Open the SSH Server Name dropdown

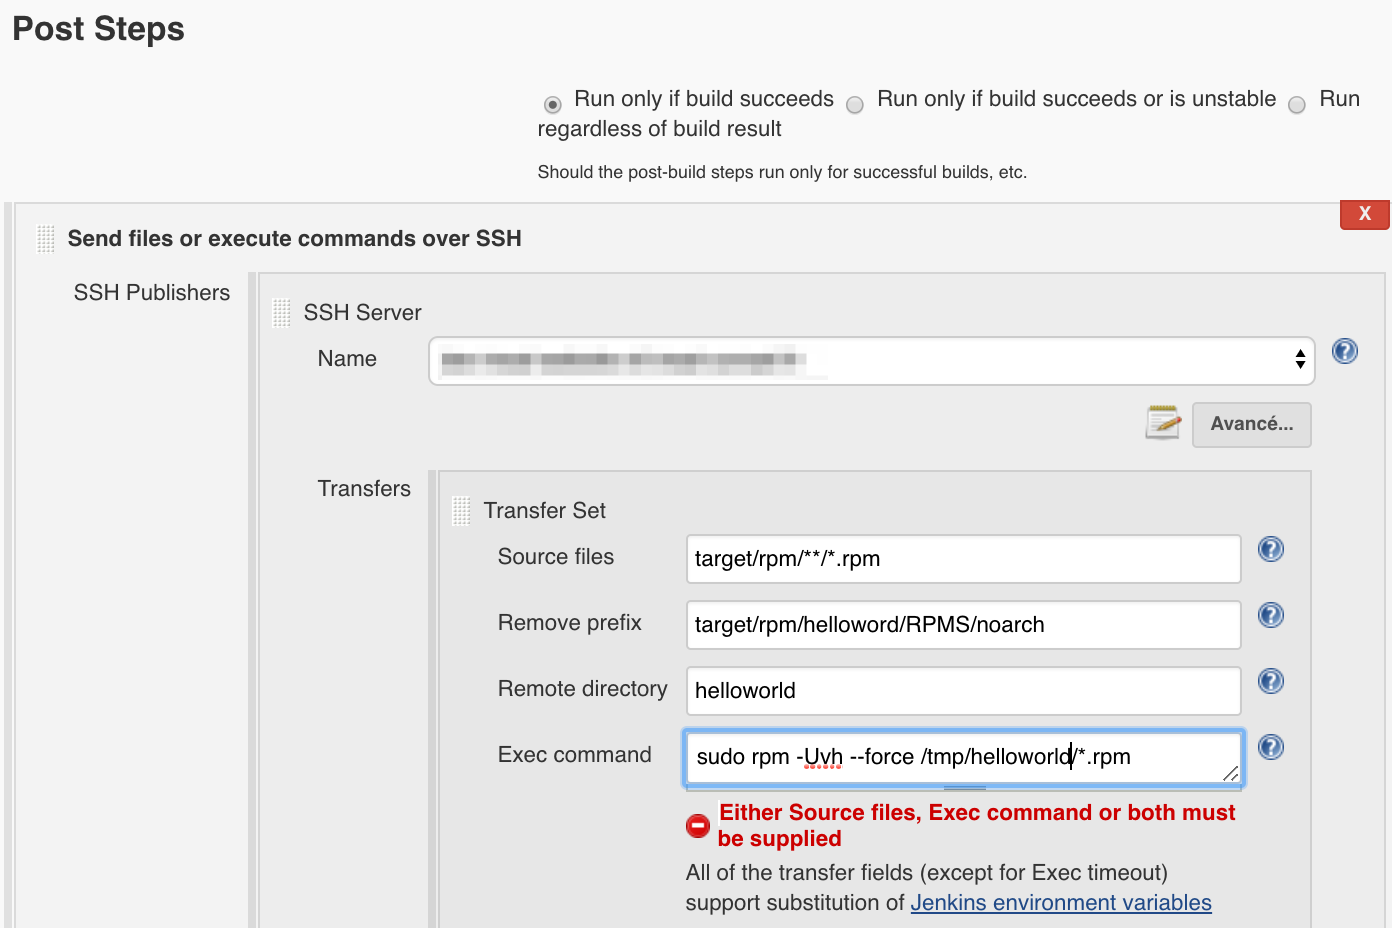[x=871, y=361]
